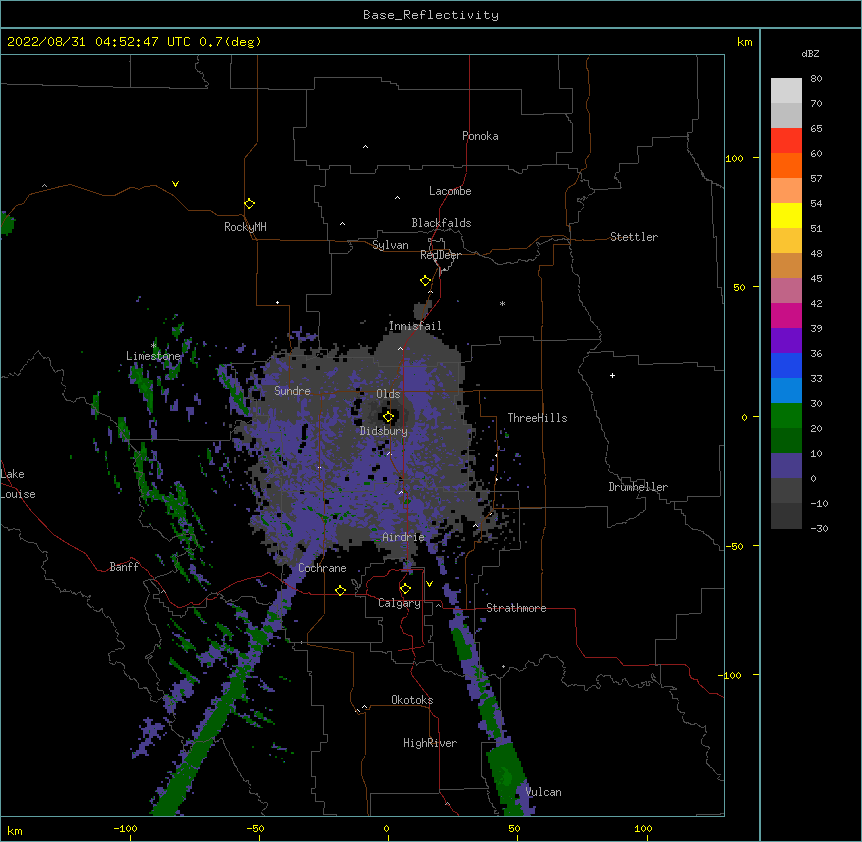The width and height of the screenshot is (862, 842).
Task: Pick the blue 33–36 dBZ legend swatch
Action: pyautogui.click(x=786, y=365)
